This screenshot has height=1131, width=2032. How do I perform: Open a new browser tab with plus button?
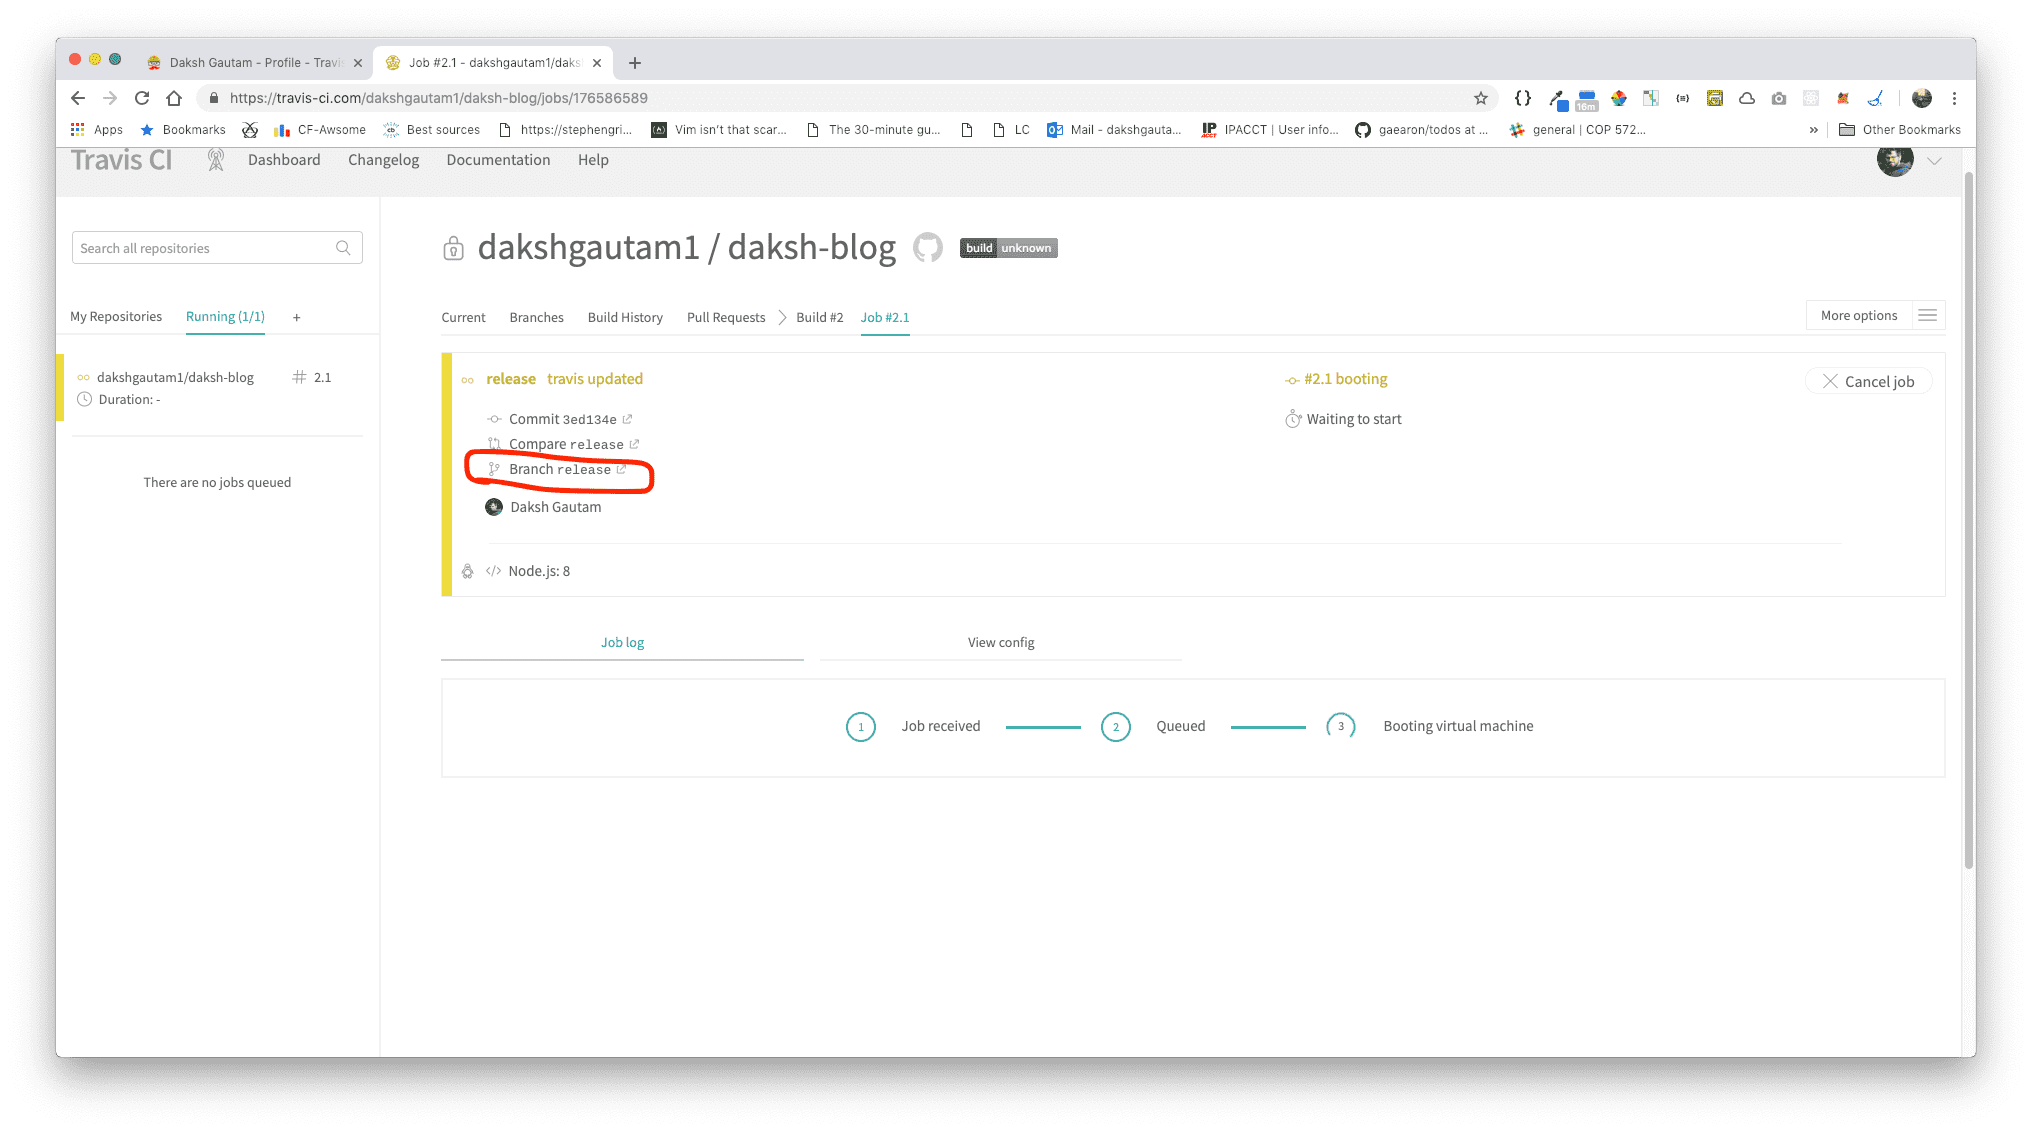[635, 63]
